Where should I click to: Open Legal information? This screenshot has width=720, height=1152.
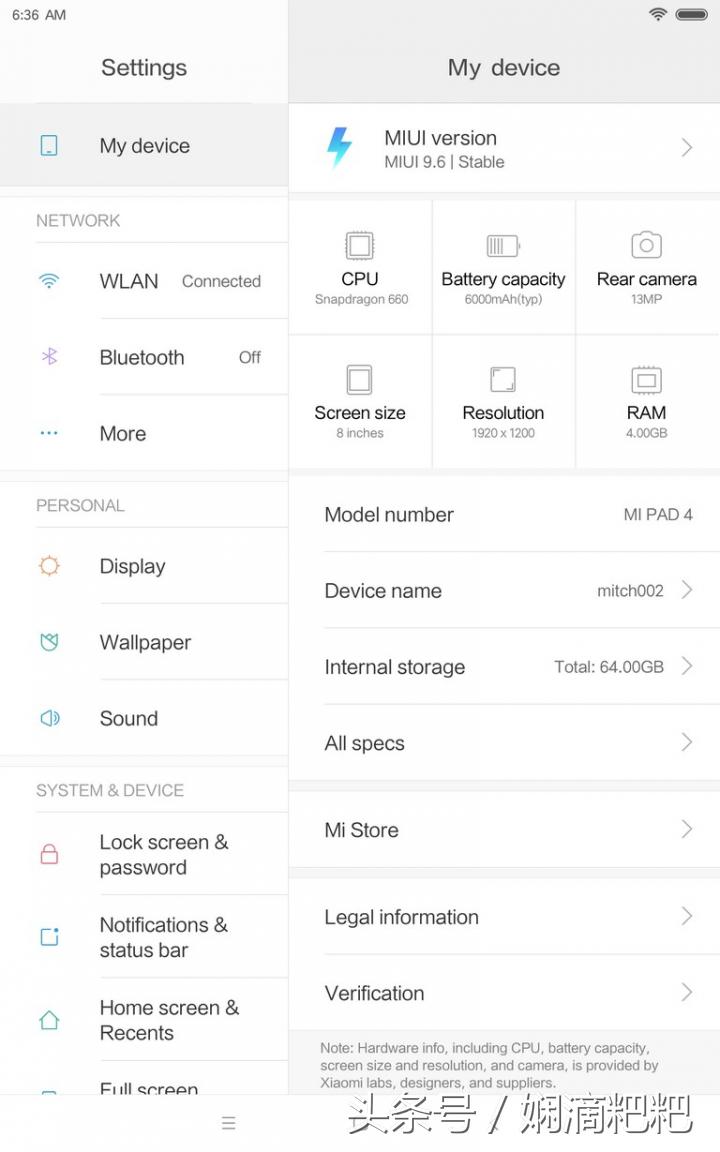401,917
